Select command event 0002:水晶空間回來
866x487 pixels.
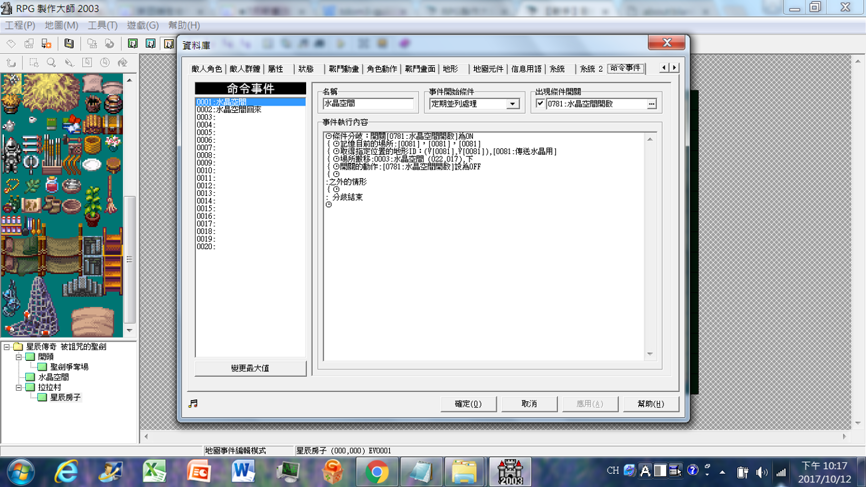[250, 110]
